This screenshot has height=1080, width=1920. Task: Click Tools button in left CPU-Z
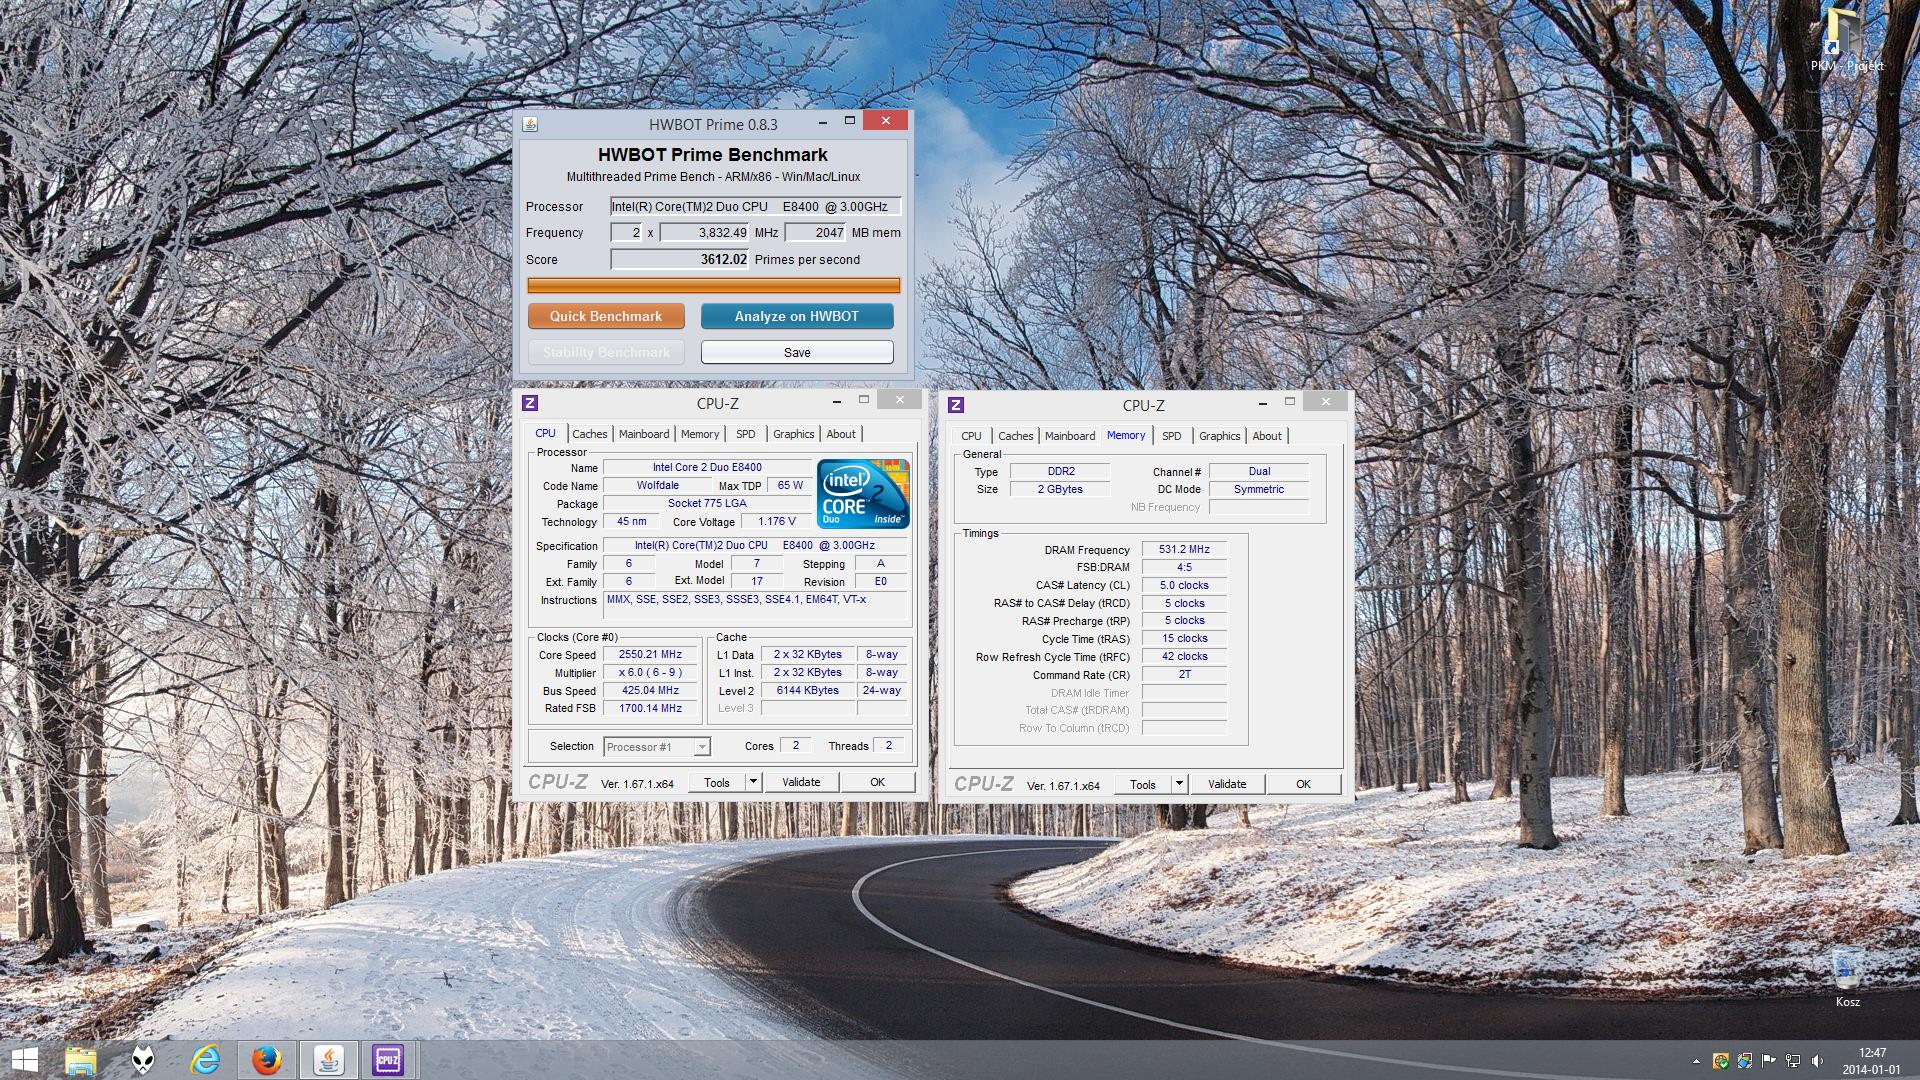click(718, 783)
